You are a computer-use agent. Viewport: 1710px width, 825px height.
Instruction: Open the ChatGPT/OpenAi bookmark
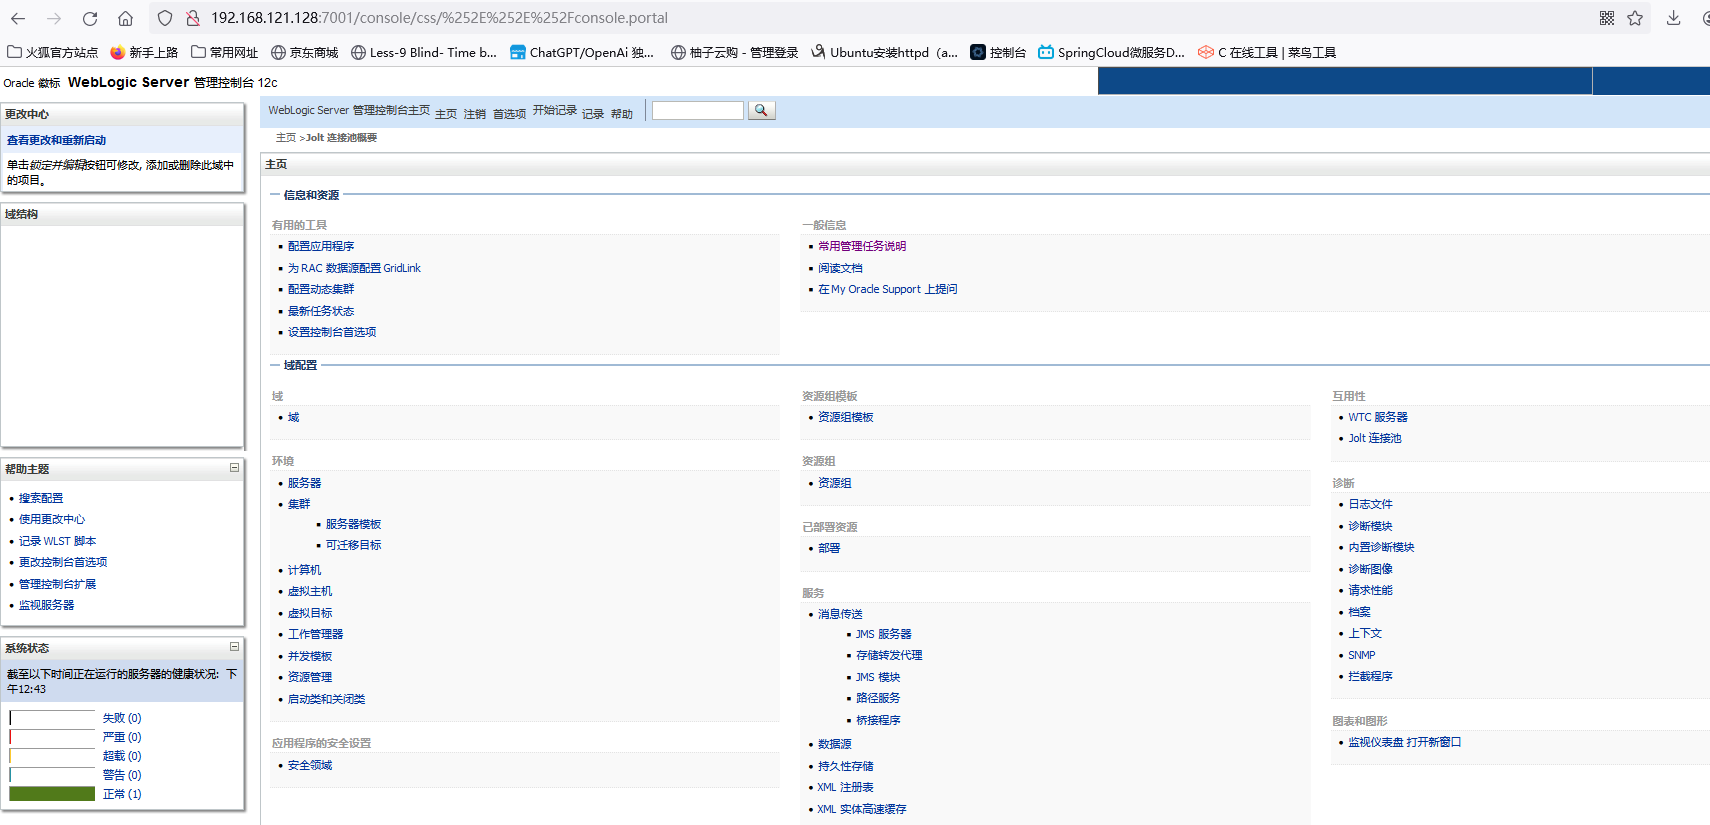[x=582, y=52]
